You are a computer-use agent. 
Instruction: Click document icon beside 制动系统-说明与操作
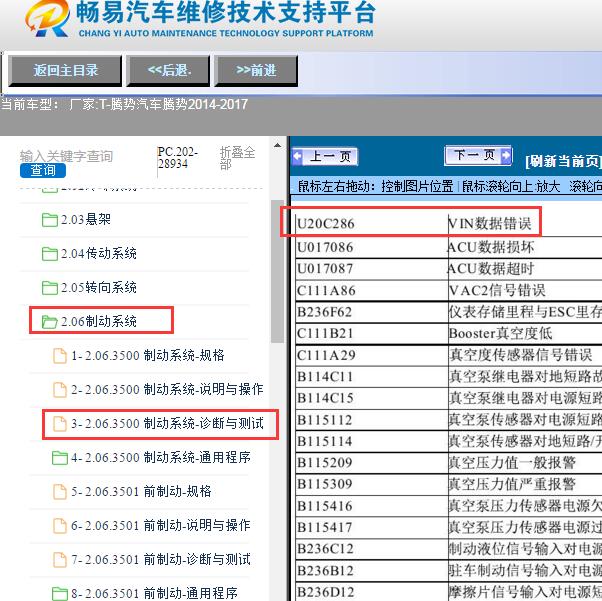[x=60, y=389]
